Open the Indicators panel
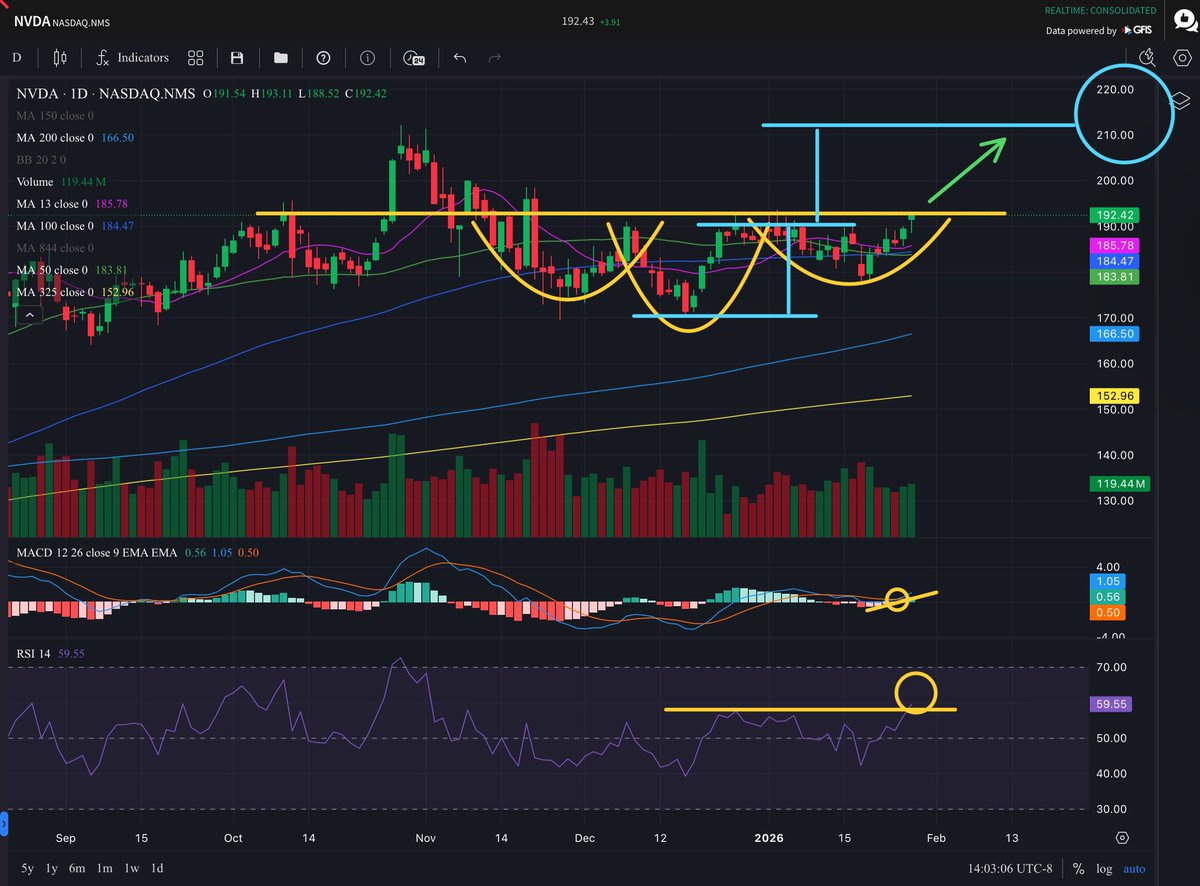 pyautogui.click(x=131, y=57)
